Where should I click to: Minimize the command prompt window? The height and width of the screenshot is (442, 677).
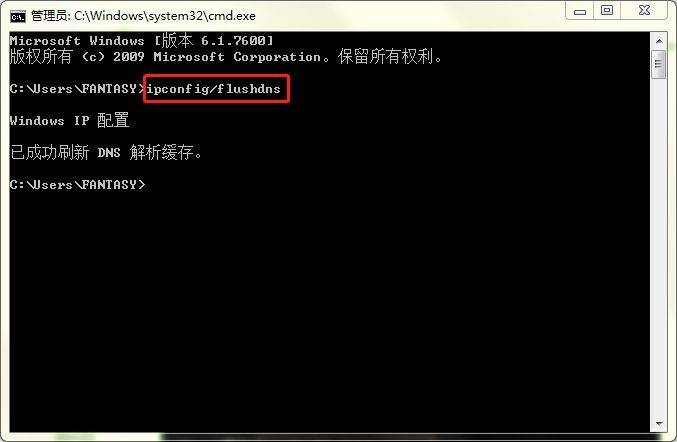580,11
